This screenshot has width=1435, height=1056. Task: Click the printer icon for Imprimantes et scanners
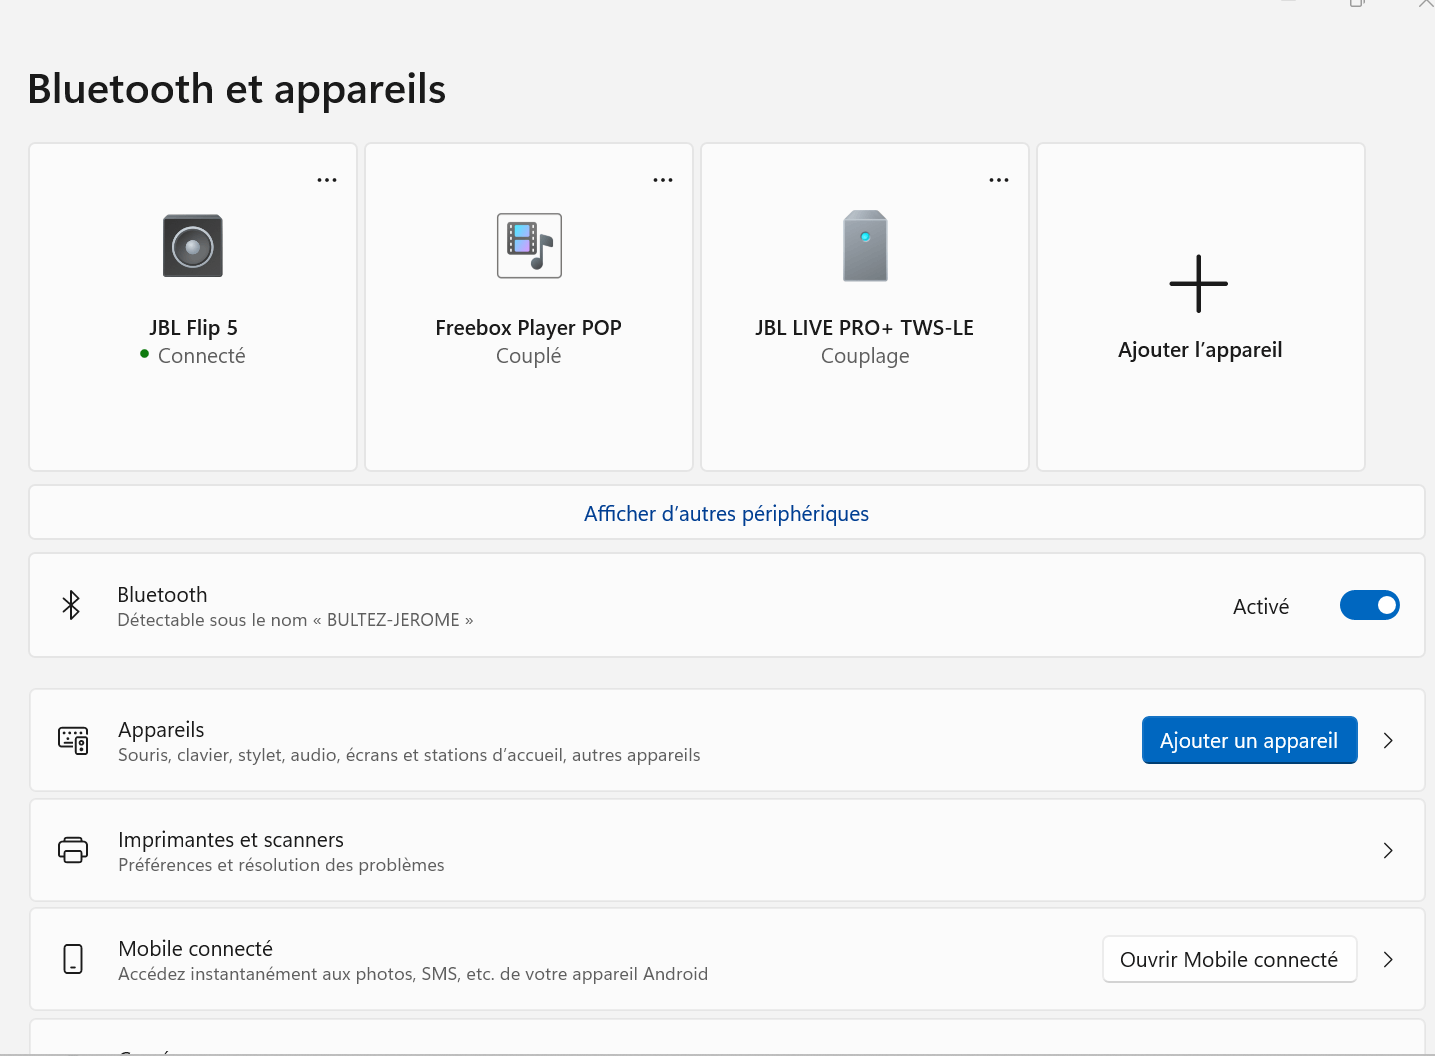pos(73,850)
